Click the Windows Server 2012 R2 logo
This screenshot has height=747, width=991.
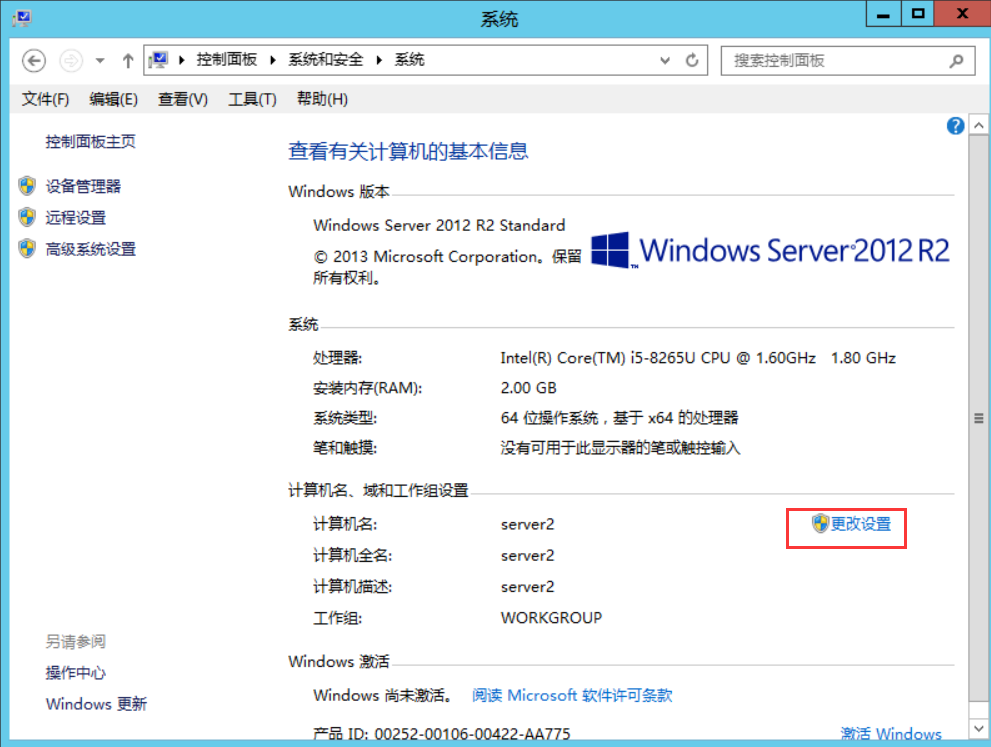coord(770,250)
